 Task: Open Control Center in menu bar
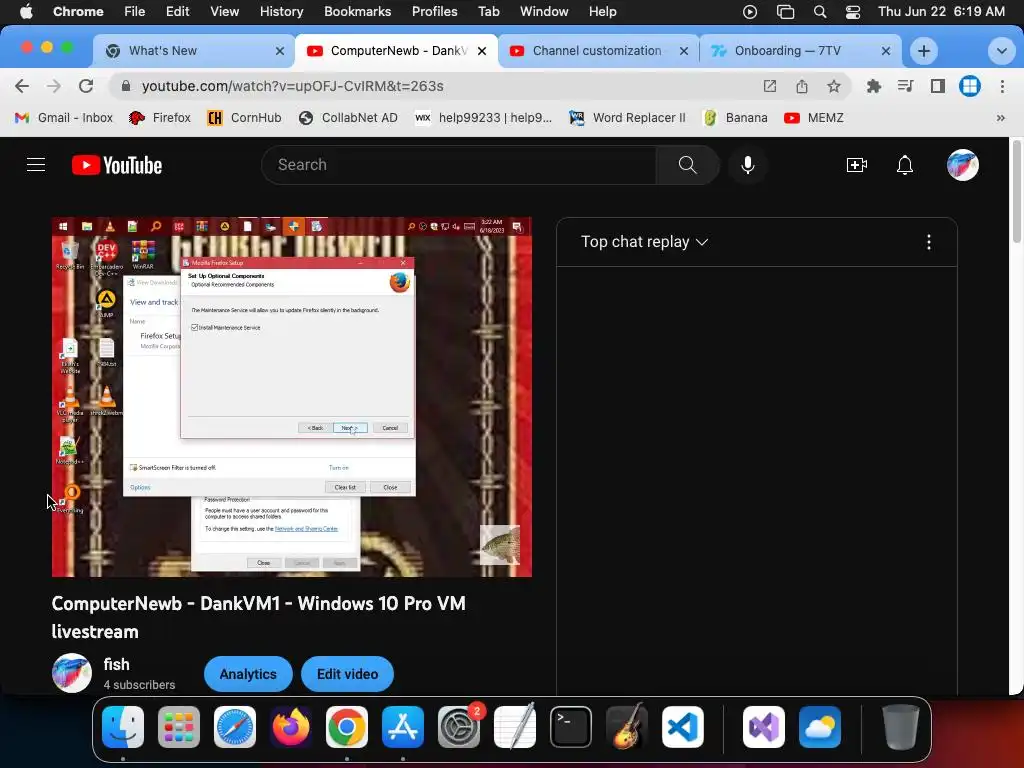[x=852, y=12]
